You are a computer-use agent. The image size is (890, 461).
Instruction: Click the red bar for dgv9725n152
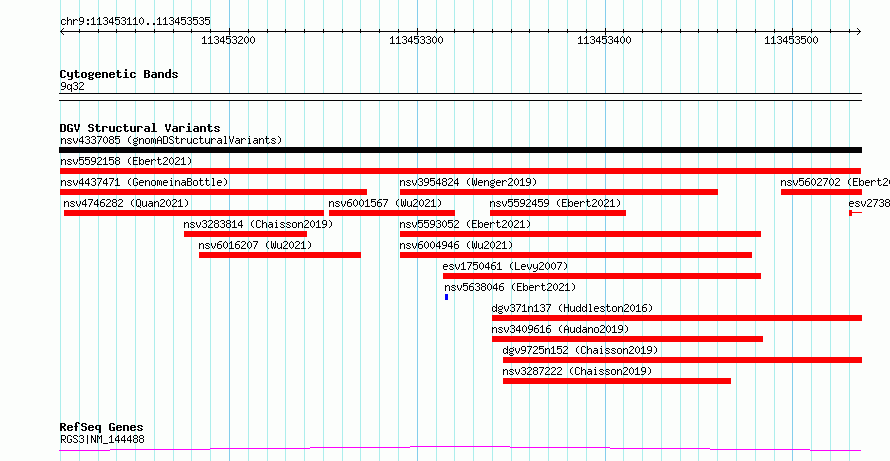pyautogui.click(x=682, y=360)
